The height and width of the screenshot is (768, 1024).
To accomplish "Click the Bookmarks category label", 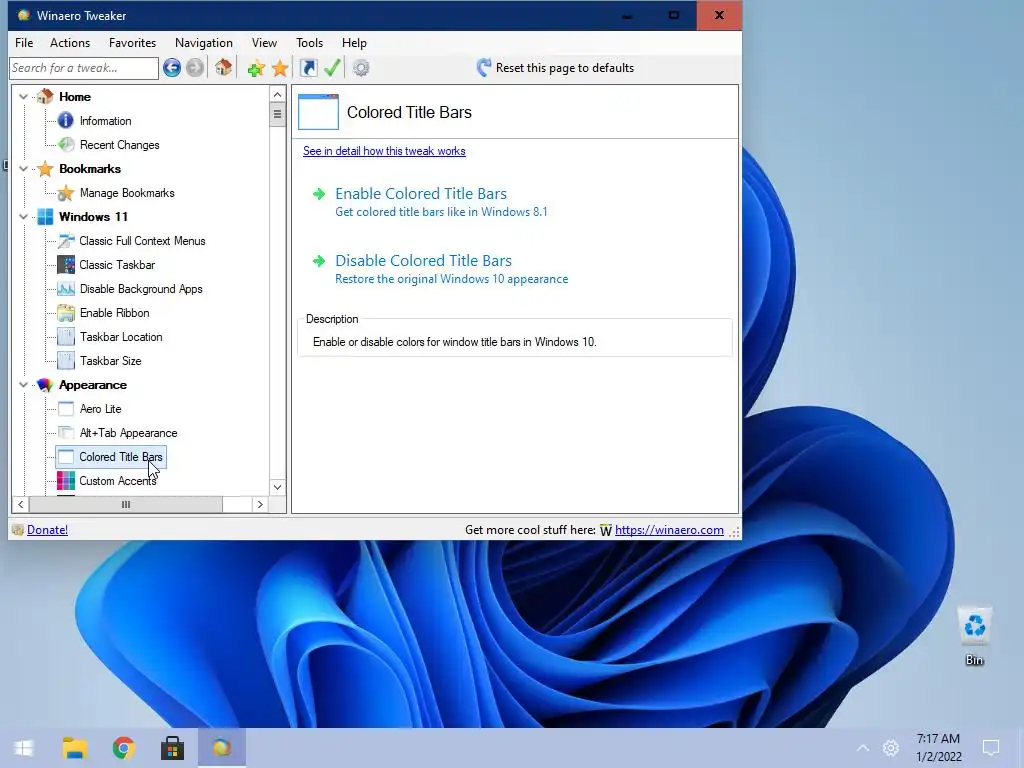I will (89, 169).
